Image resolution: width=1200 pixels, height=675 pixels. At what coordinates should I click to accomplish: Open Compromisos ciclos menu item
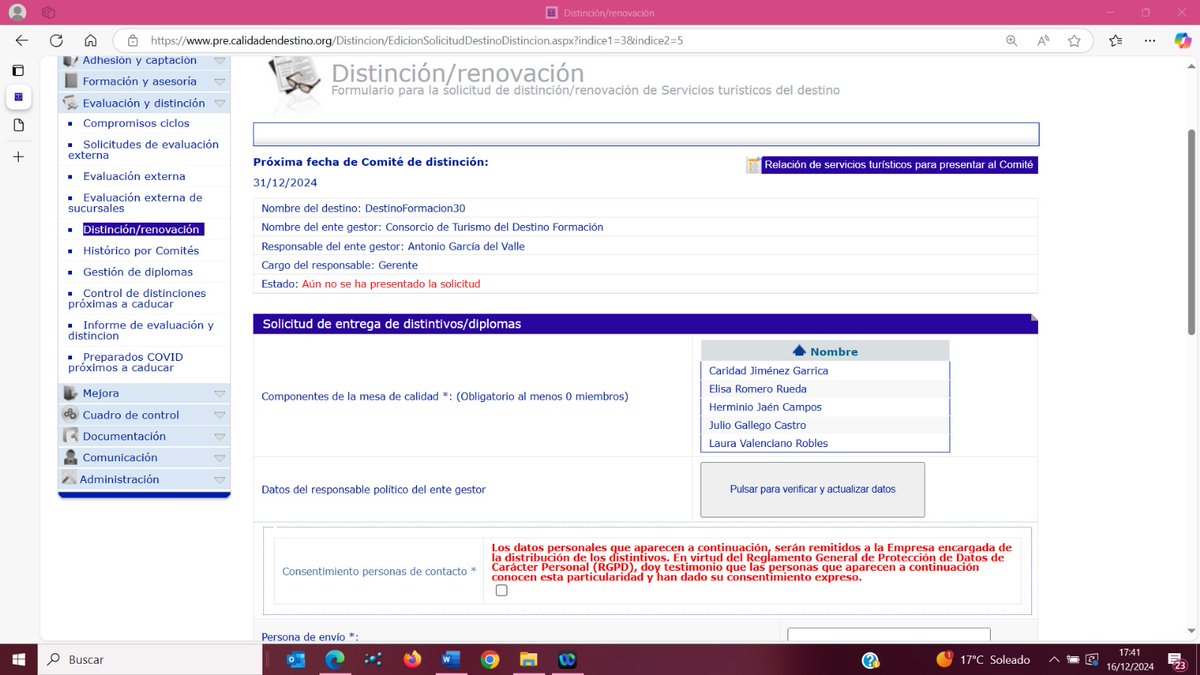(136, 123)
